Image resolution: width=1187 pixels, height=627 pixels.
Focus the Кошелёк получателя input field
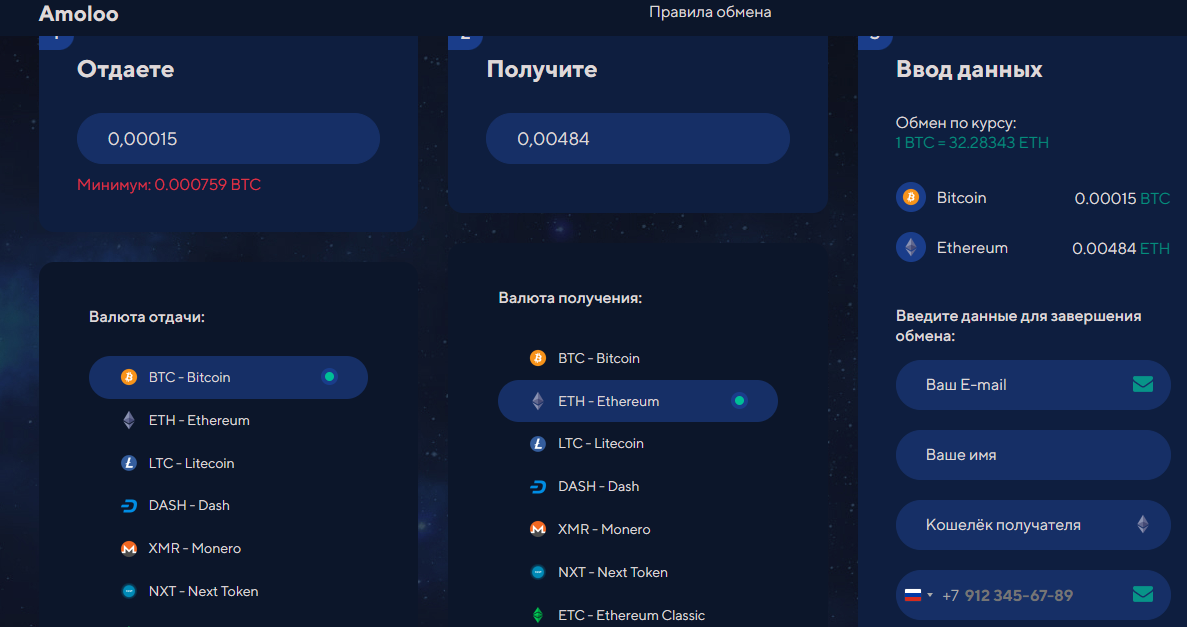click(1033, 525)
